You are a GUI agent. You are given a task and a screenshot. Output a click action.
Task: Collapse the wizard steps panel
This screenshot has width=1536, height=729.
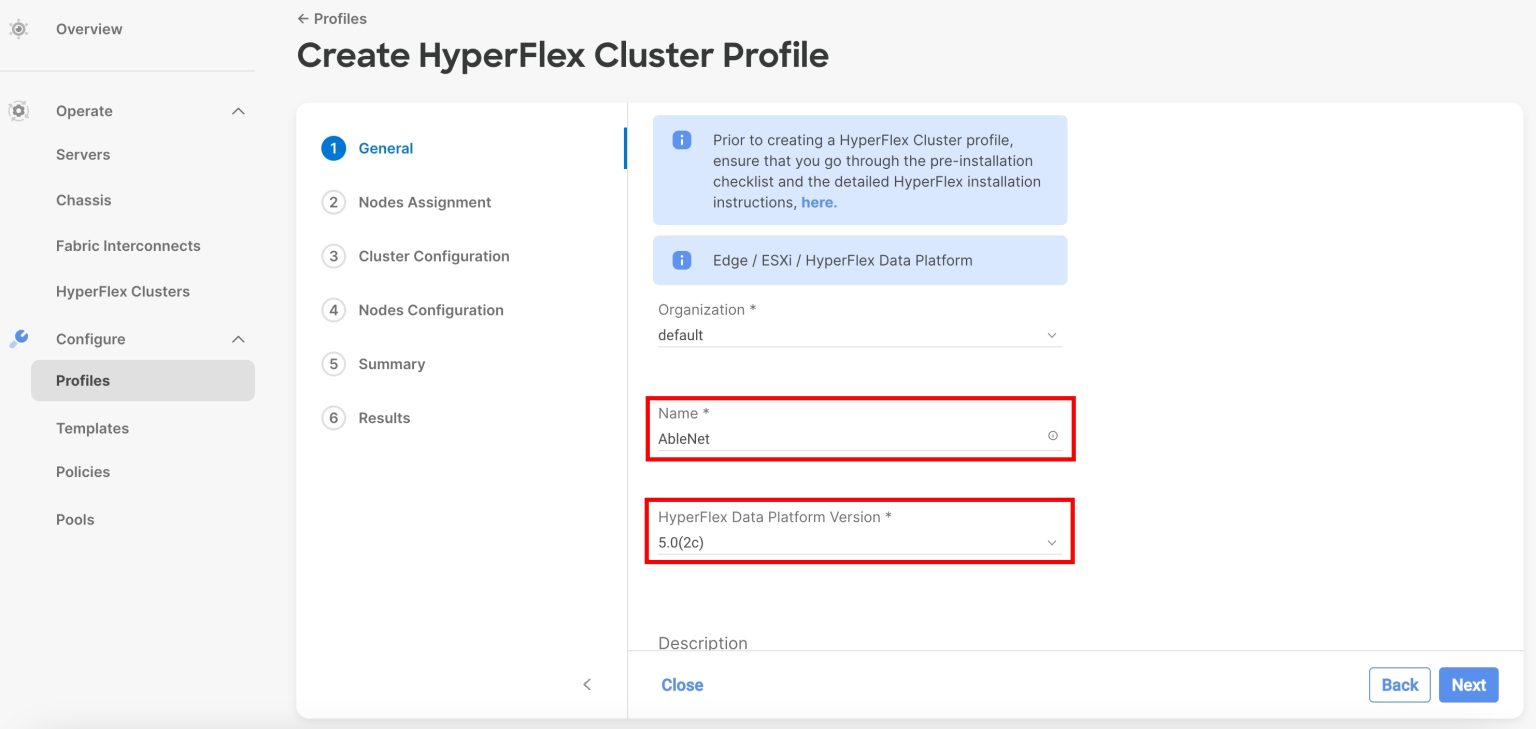click(587, 684)
